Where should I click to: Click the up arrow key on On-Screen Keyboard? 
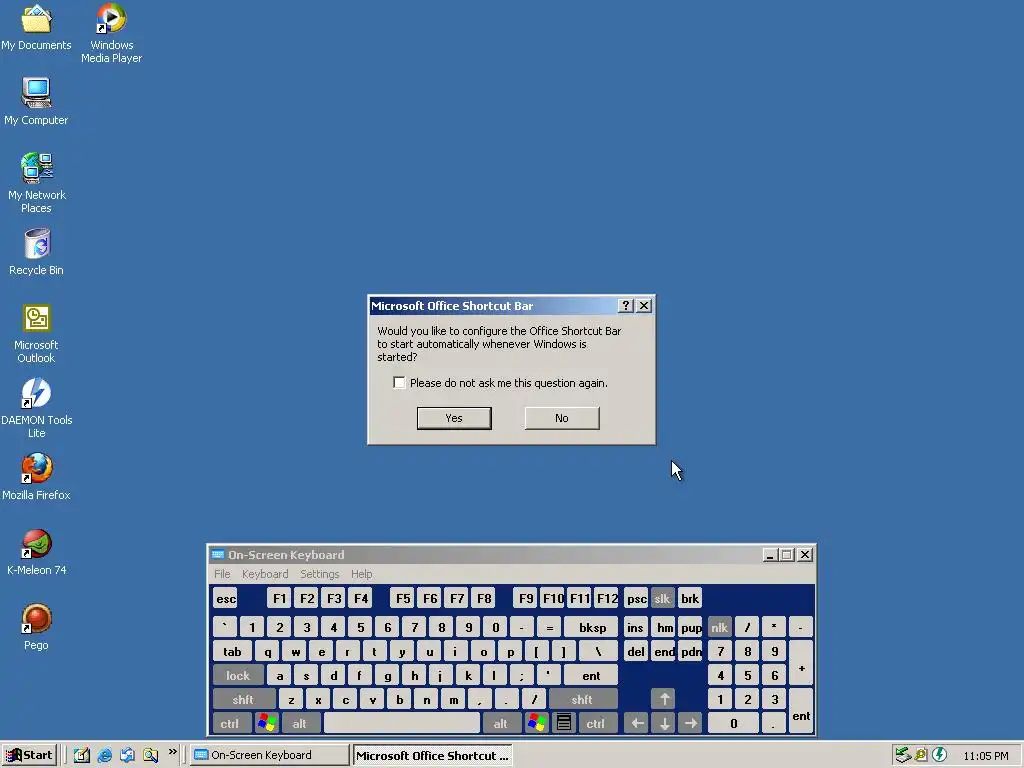pyautogui.click(x=664, y=699)
